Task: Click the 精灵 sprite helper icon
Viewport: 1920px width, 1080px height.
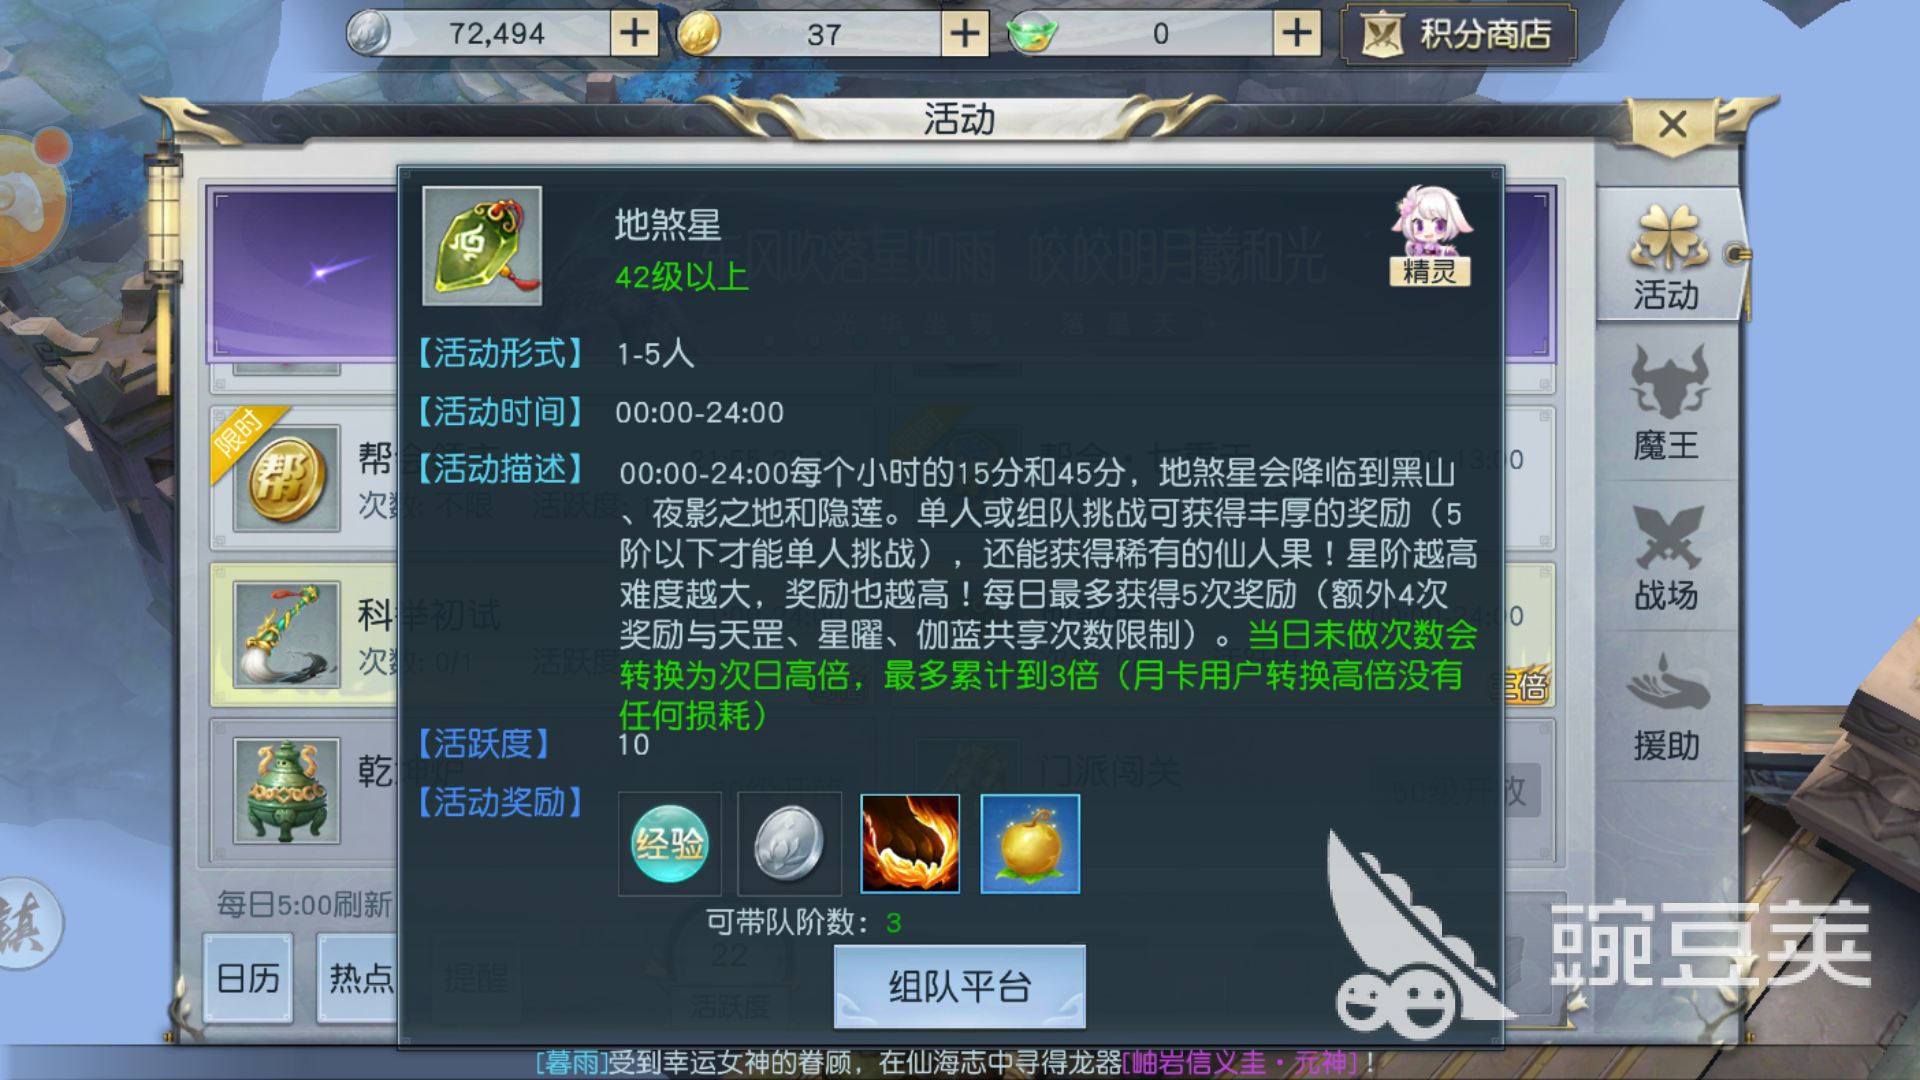Action: point(1430,236)
